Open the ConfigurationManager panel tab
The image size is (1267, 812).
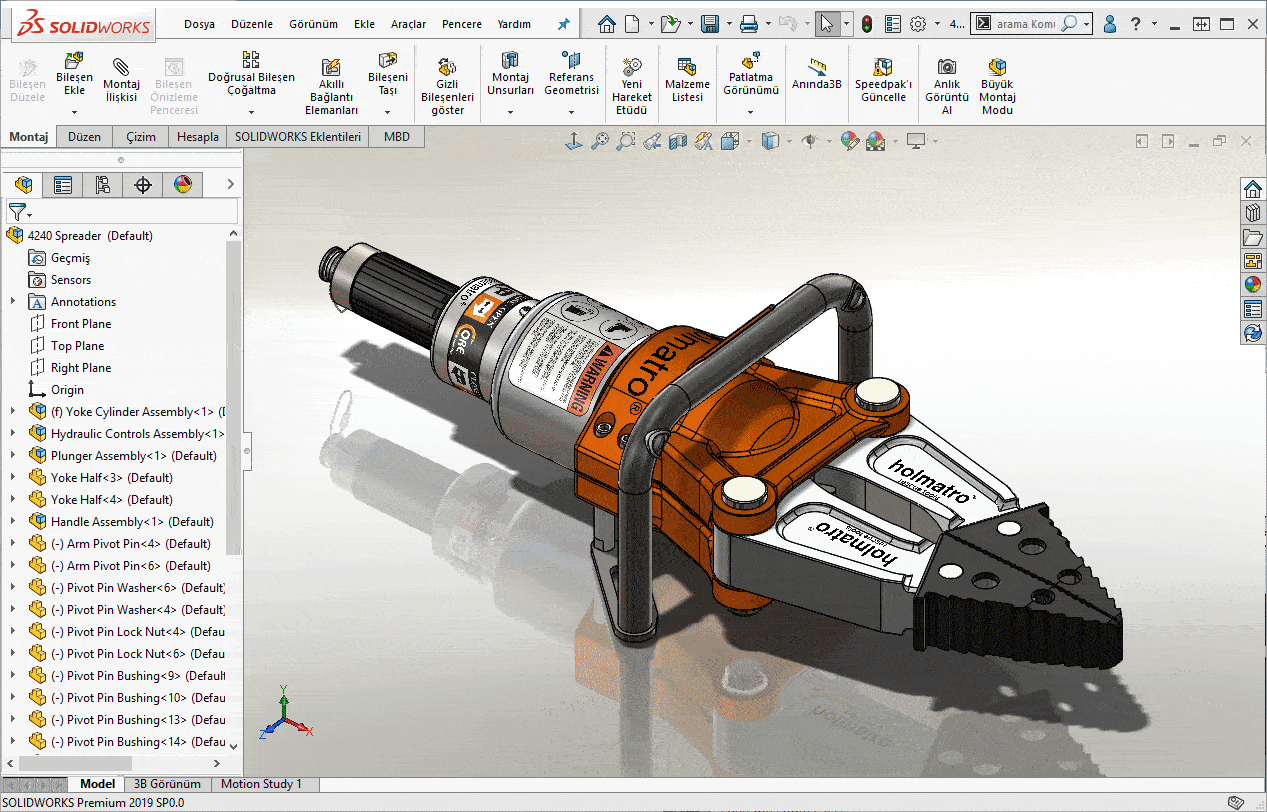coord(103,184)
